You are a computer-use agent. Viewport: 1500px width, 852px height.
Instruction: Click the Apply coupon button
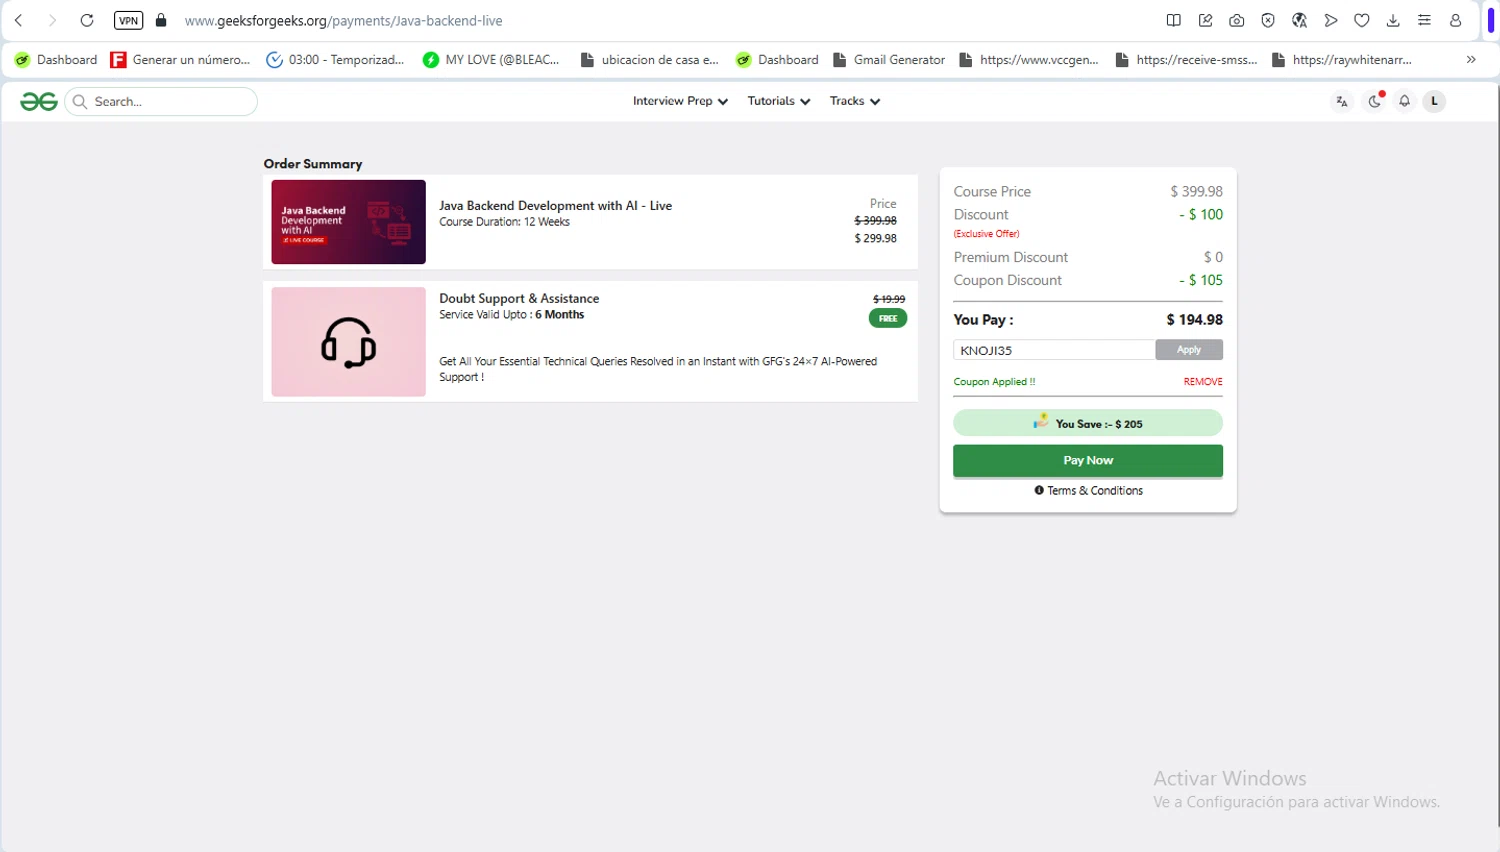[1189, 350]
